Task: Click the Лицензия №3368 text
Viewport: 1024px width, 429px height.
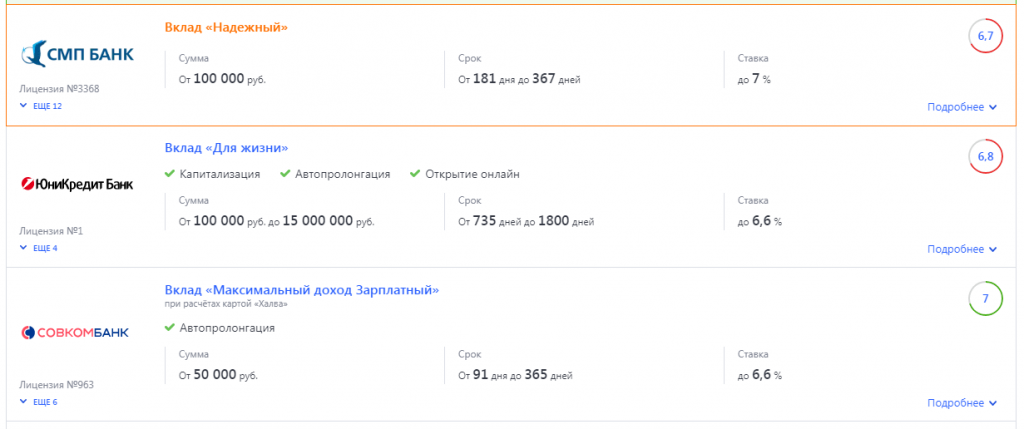Action: [x=59, y=89]
